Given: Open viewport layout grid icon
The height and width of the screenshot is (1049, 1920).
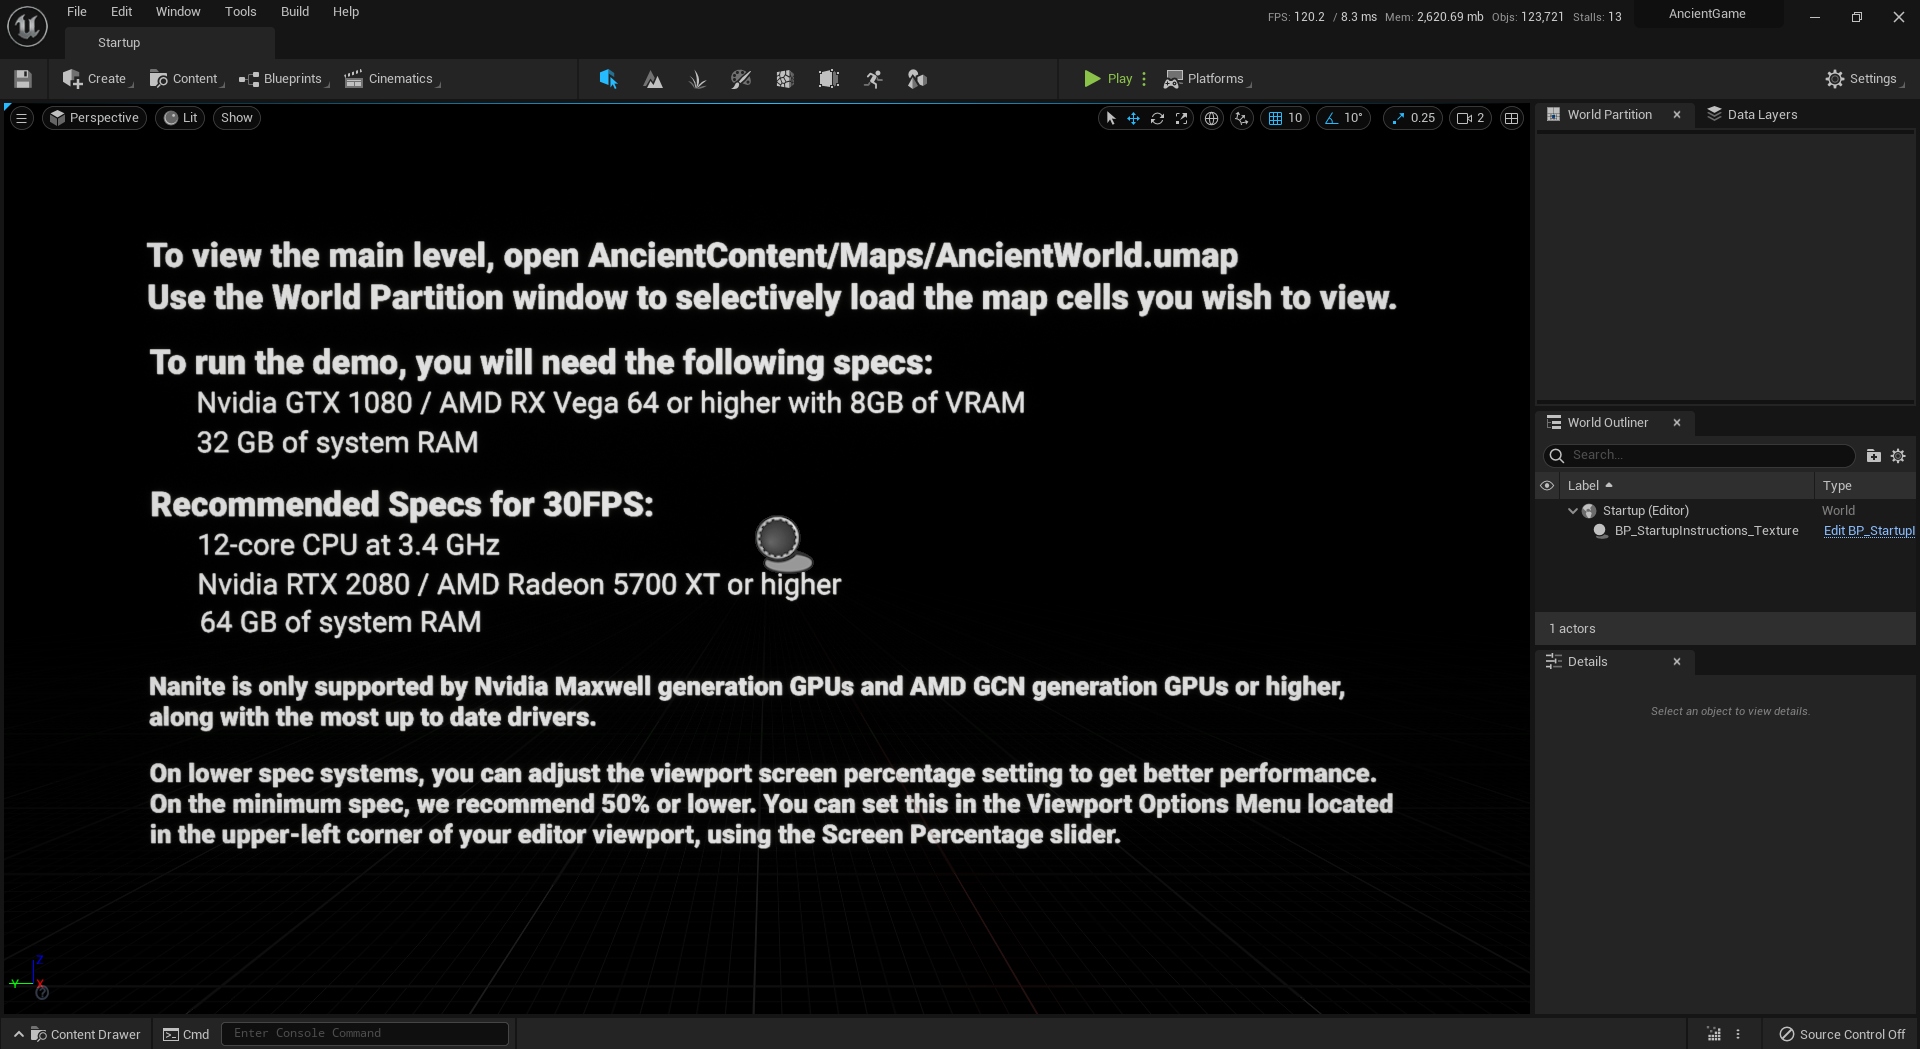Looking at the screenshot, I should pyautogui.click(x=1511, y=118).
